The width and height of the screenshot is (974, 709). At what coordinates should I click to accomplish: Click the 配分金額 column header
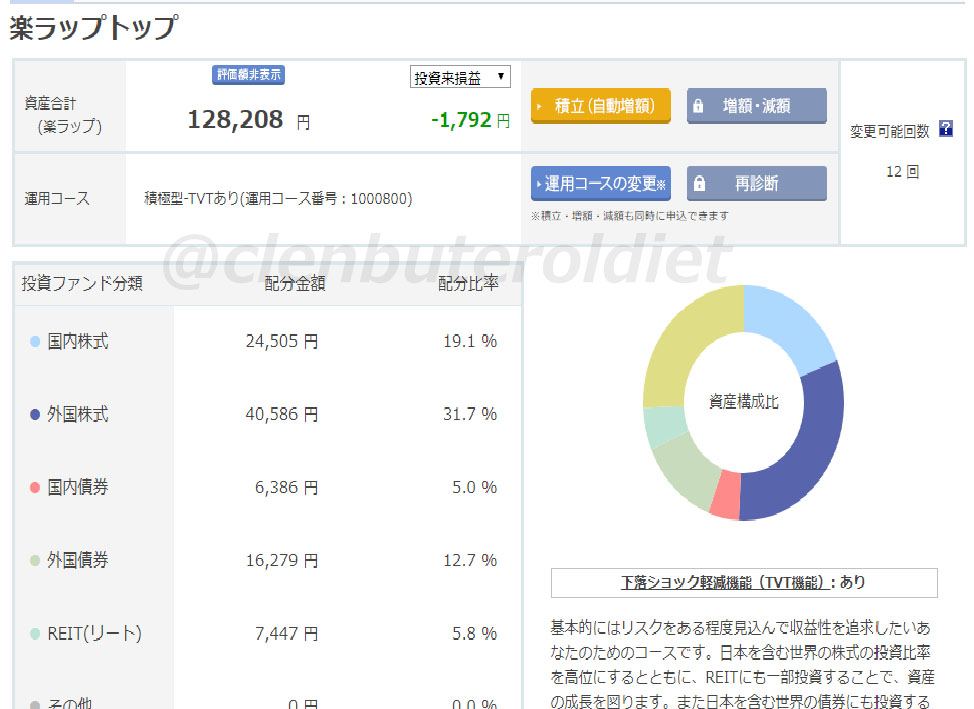click(295, 284)
